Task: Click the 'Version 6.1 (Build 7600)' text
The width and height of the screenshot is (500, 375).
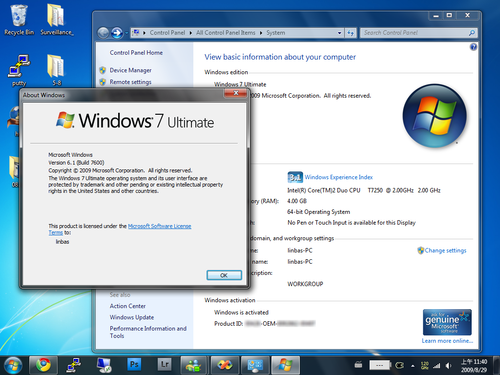Action: point(76,163)
